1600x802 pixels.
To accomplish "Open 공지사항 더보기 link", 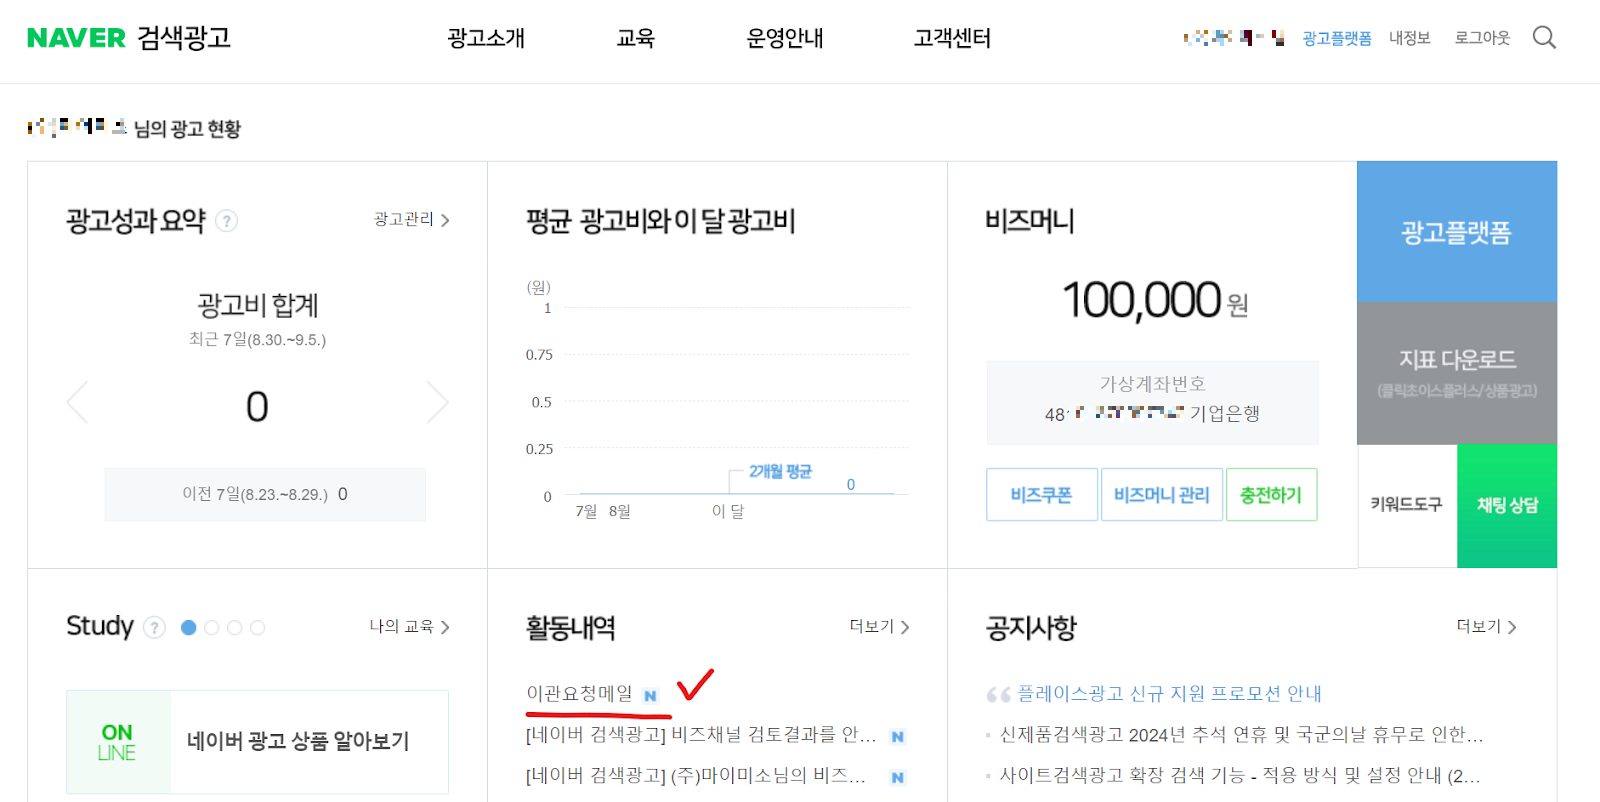I will point(1486,626).
